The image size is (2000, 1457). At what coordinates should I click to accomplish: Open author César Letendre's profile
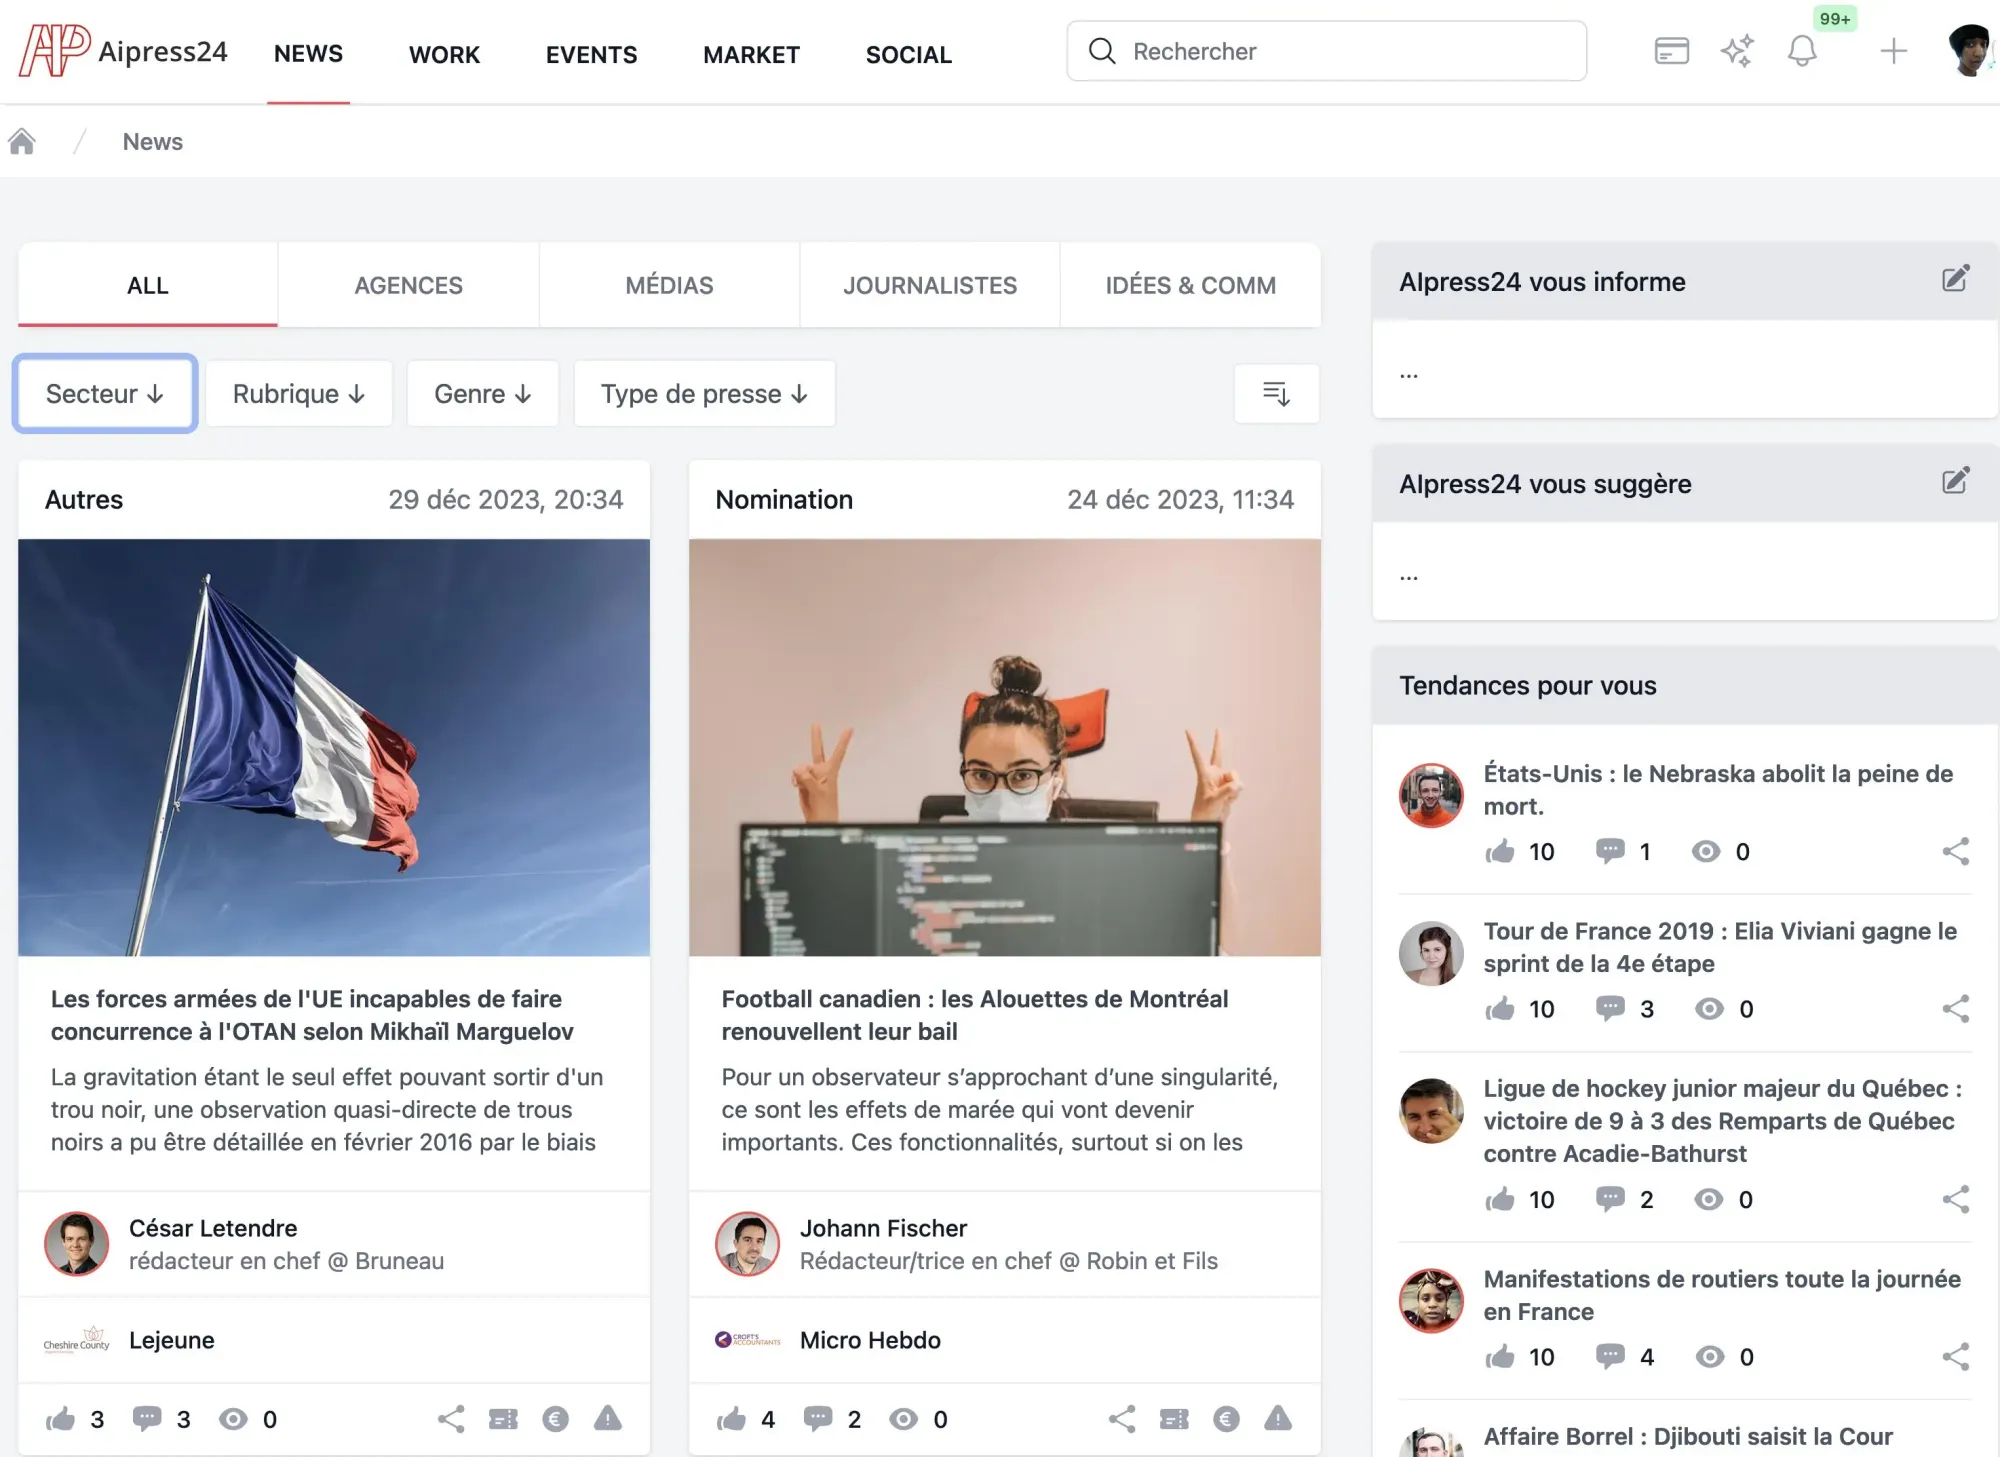(213, 1228)
